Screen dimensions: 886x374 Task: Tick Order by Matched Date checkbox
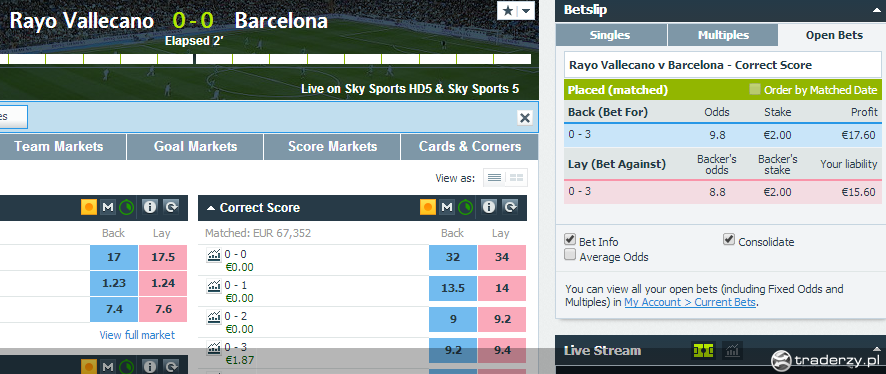[x=754, y=89]
